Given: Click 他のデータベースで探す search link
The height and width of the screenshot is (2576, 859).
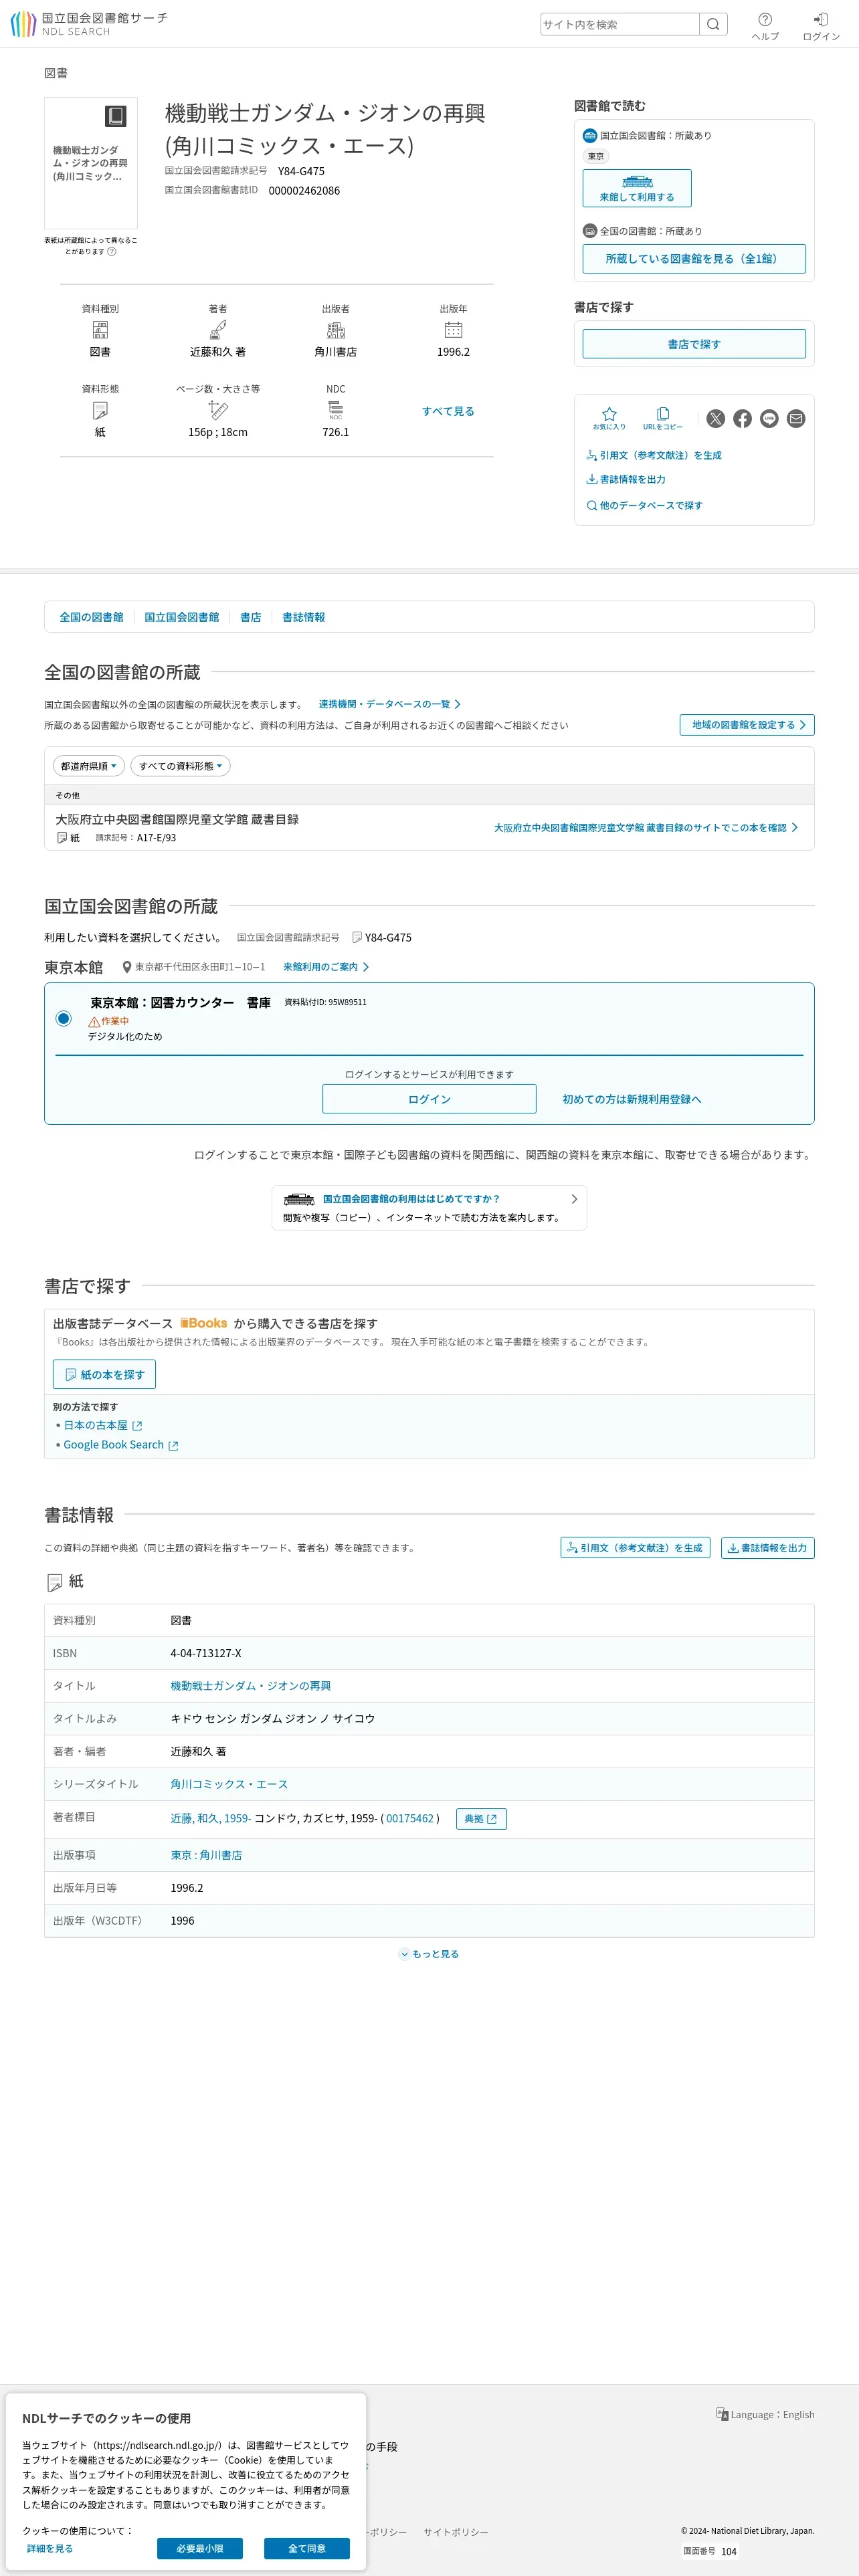Looking at the screenshot, I should pyautogui.click(x=644, y=505).
